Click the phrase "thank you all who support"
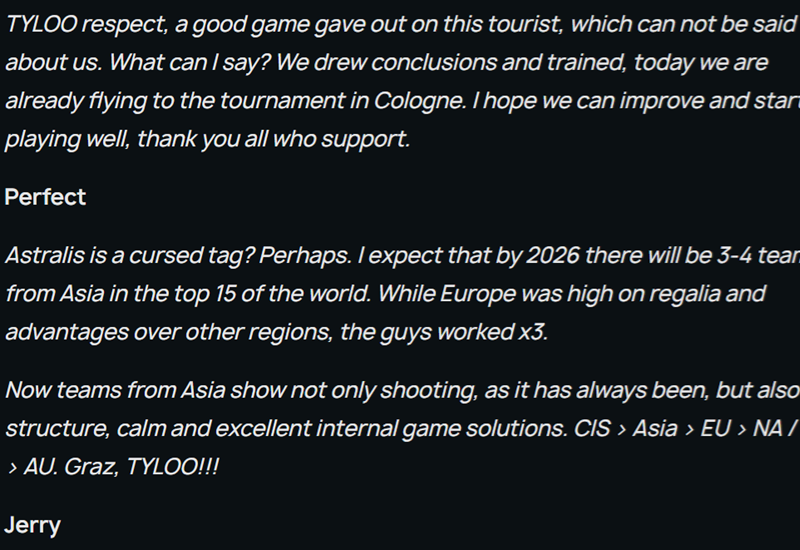Screen dimensions: 800x550 tap(272, 139)
